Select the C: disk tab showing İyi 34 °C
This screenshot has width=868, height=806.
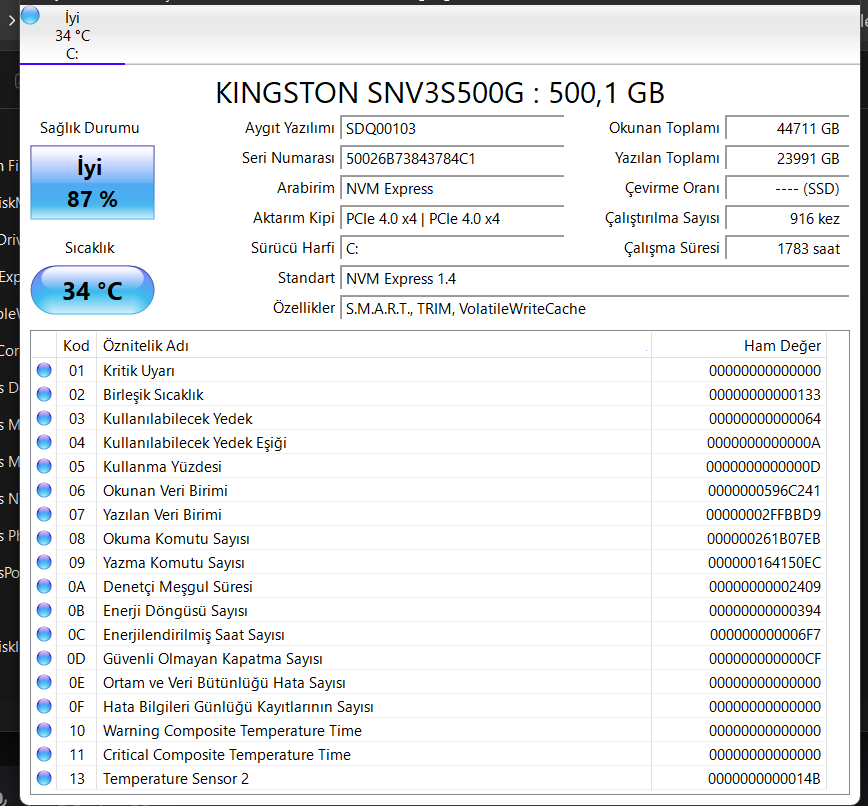tap(73, 35)
